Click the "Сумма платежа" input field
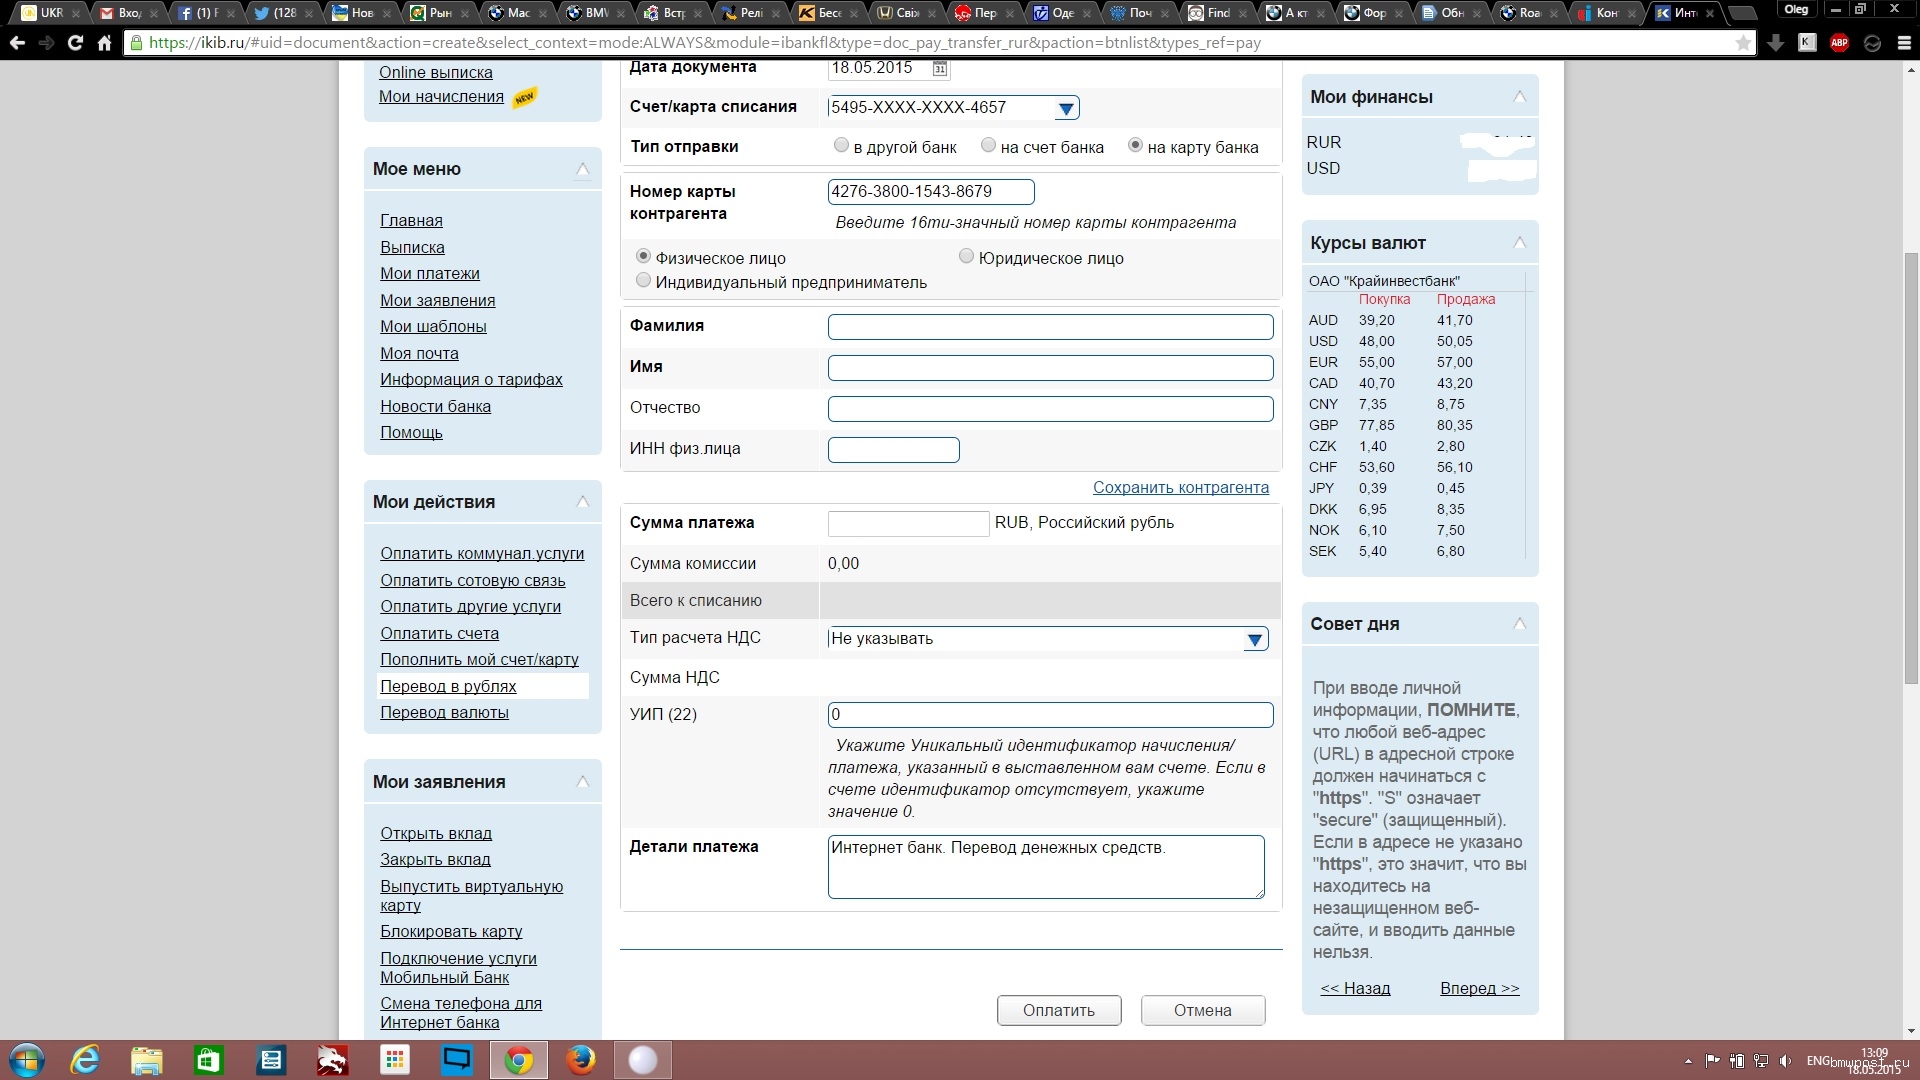The height and width of the screenshot is (1080, 1920). point(908,523)
